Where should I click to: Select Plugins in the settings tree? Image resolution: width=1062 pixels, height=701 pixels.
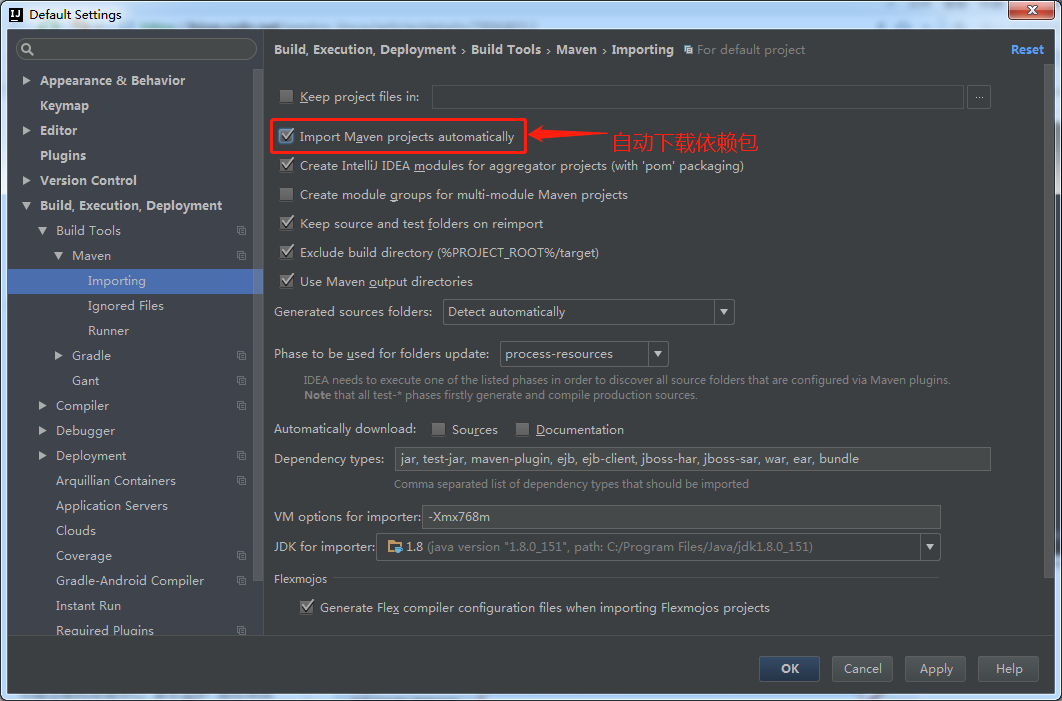(x=63, y=156)
